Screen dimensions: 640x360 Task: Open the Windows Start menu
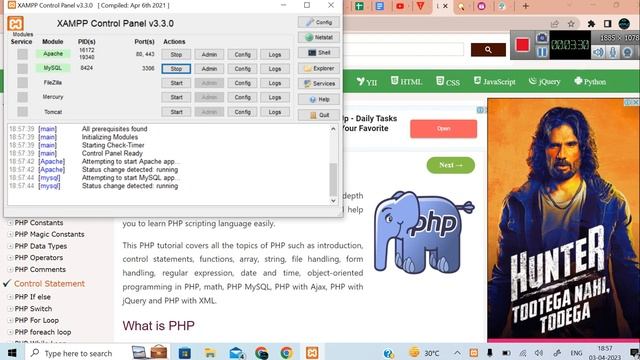[x=12, y=353]
